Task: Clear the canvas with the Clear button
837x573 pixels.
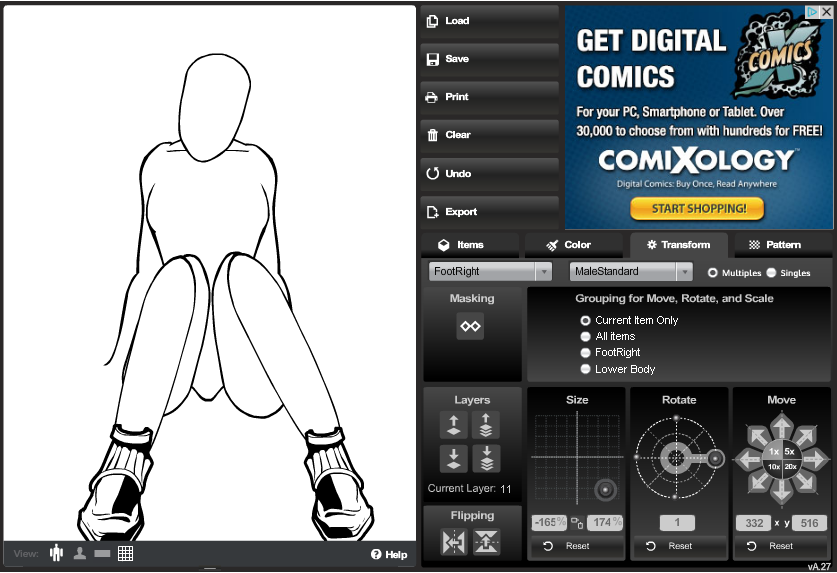Action: click(x=489, y=135)
